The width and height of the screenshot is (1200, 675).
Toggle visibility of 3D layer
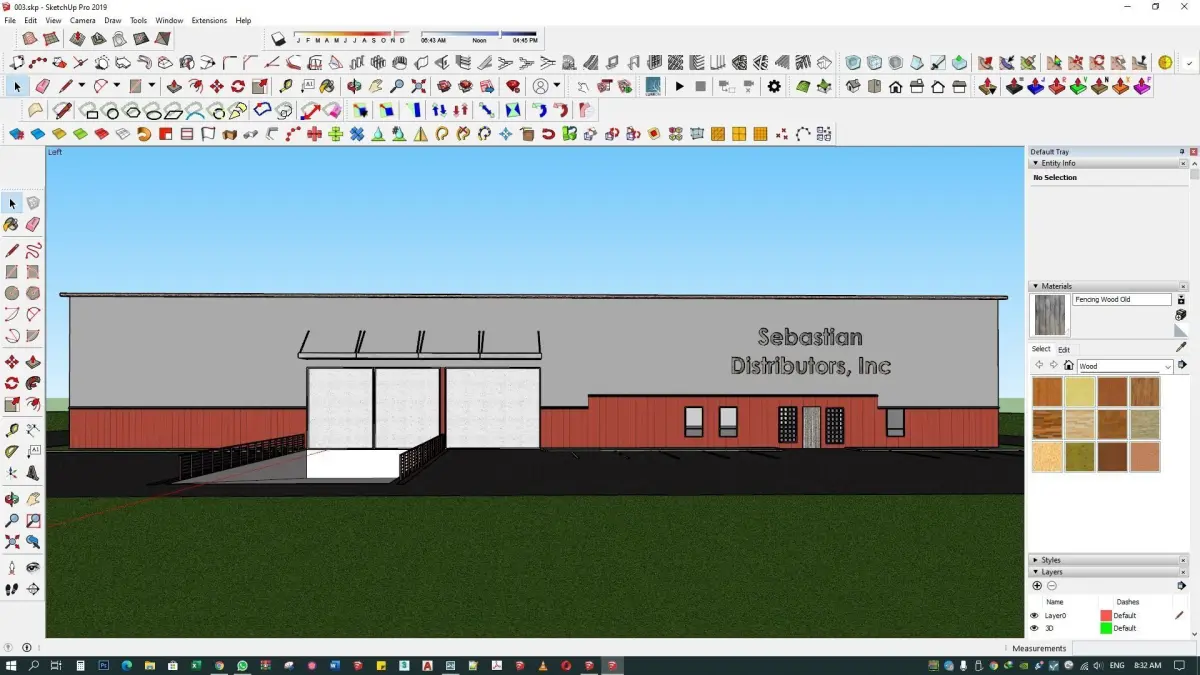pos(1035,628)
